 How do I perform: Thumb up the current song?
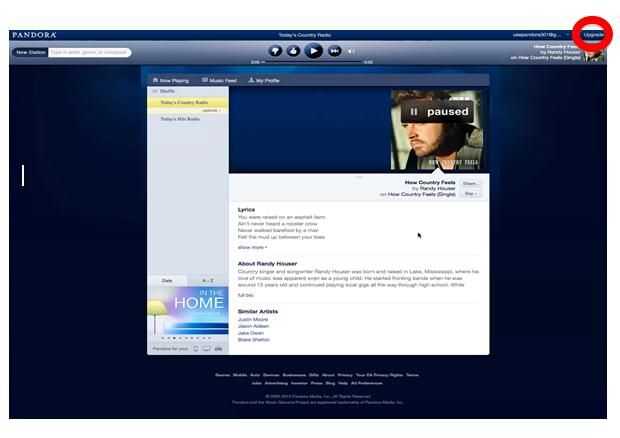tap(293, 51)
